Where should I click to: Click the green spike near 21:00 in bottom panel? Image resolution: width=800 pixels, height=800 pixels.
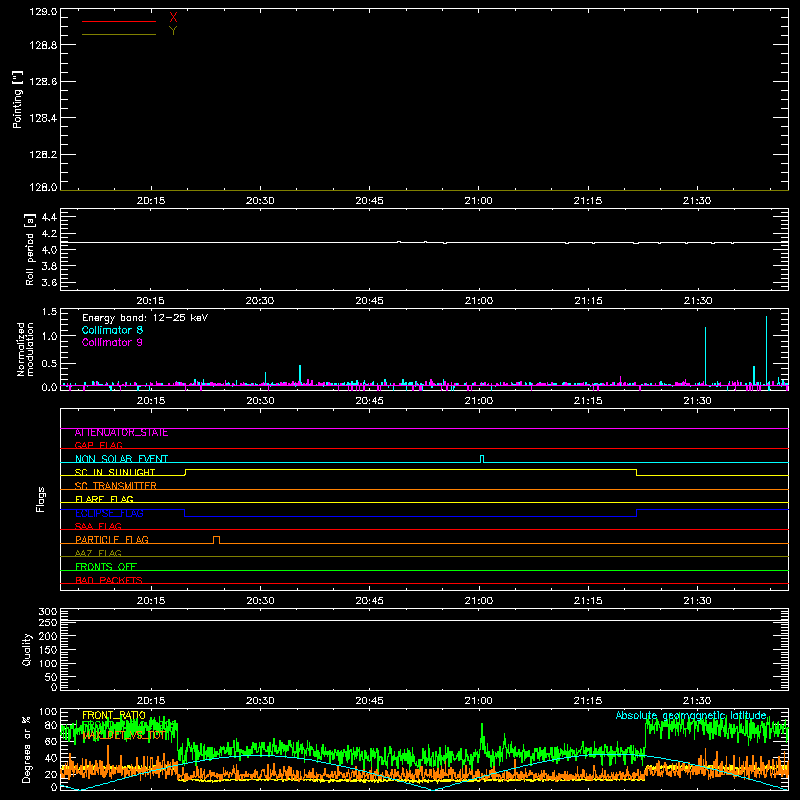pos(482,738)
